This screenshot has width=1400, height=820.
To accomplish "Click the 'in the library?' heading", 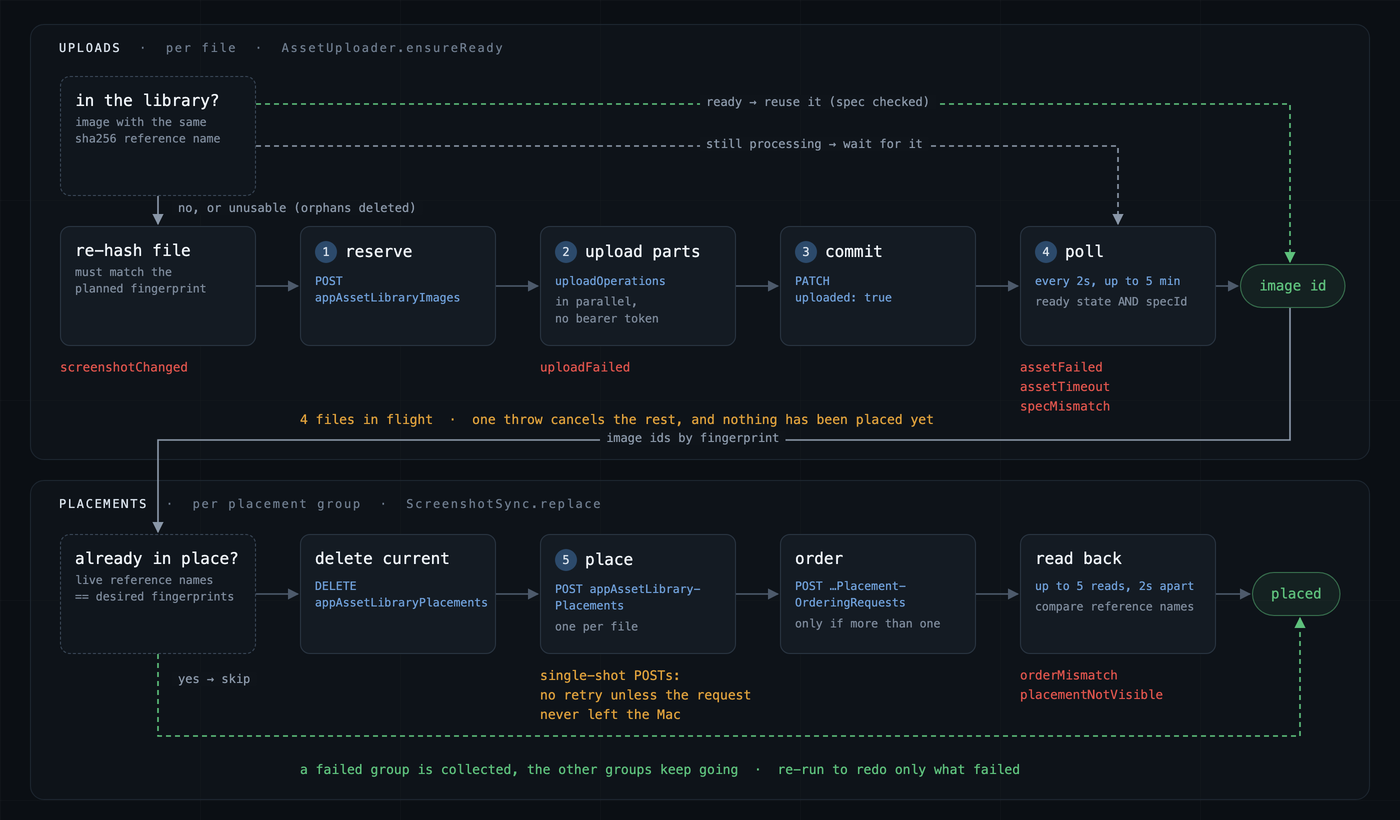I will pyautogui.click(x=147, y=101).
